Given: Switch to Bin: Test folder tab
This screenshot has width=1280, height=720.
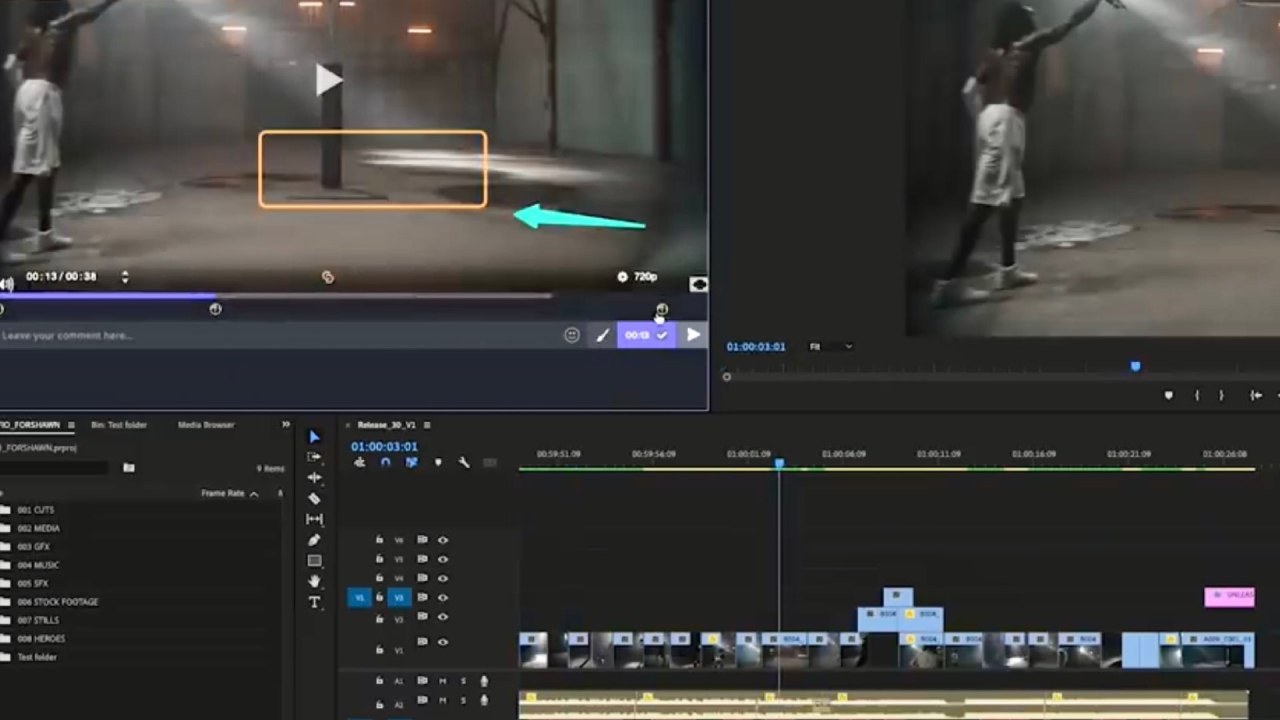Looking at the screenshot, I should (x=119, y=425).
